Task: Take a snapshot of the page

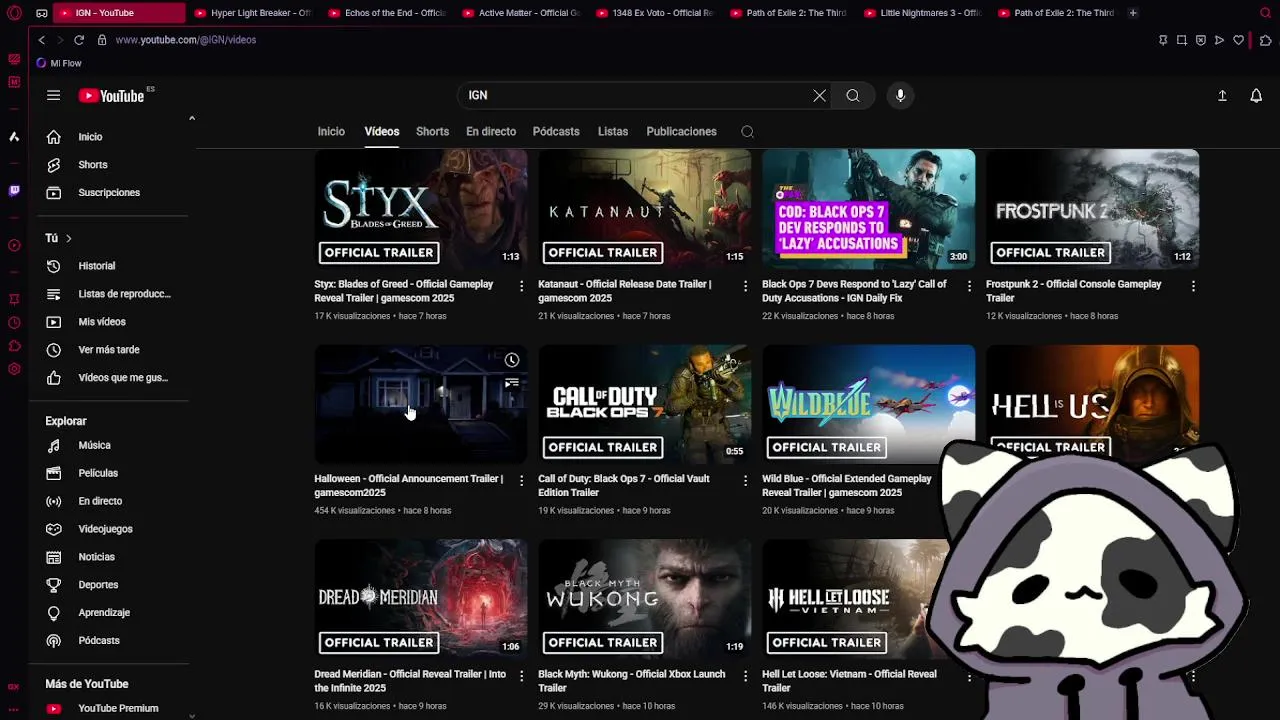Action: pyautogui.click(x=1182, y=40)
